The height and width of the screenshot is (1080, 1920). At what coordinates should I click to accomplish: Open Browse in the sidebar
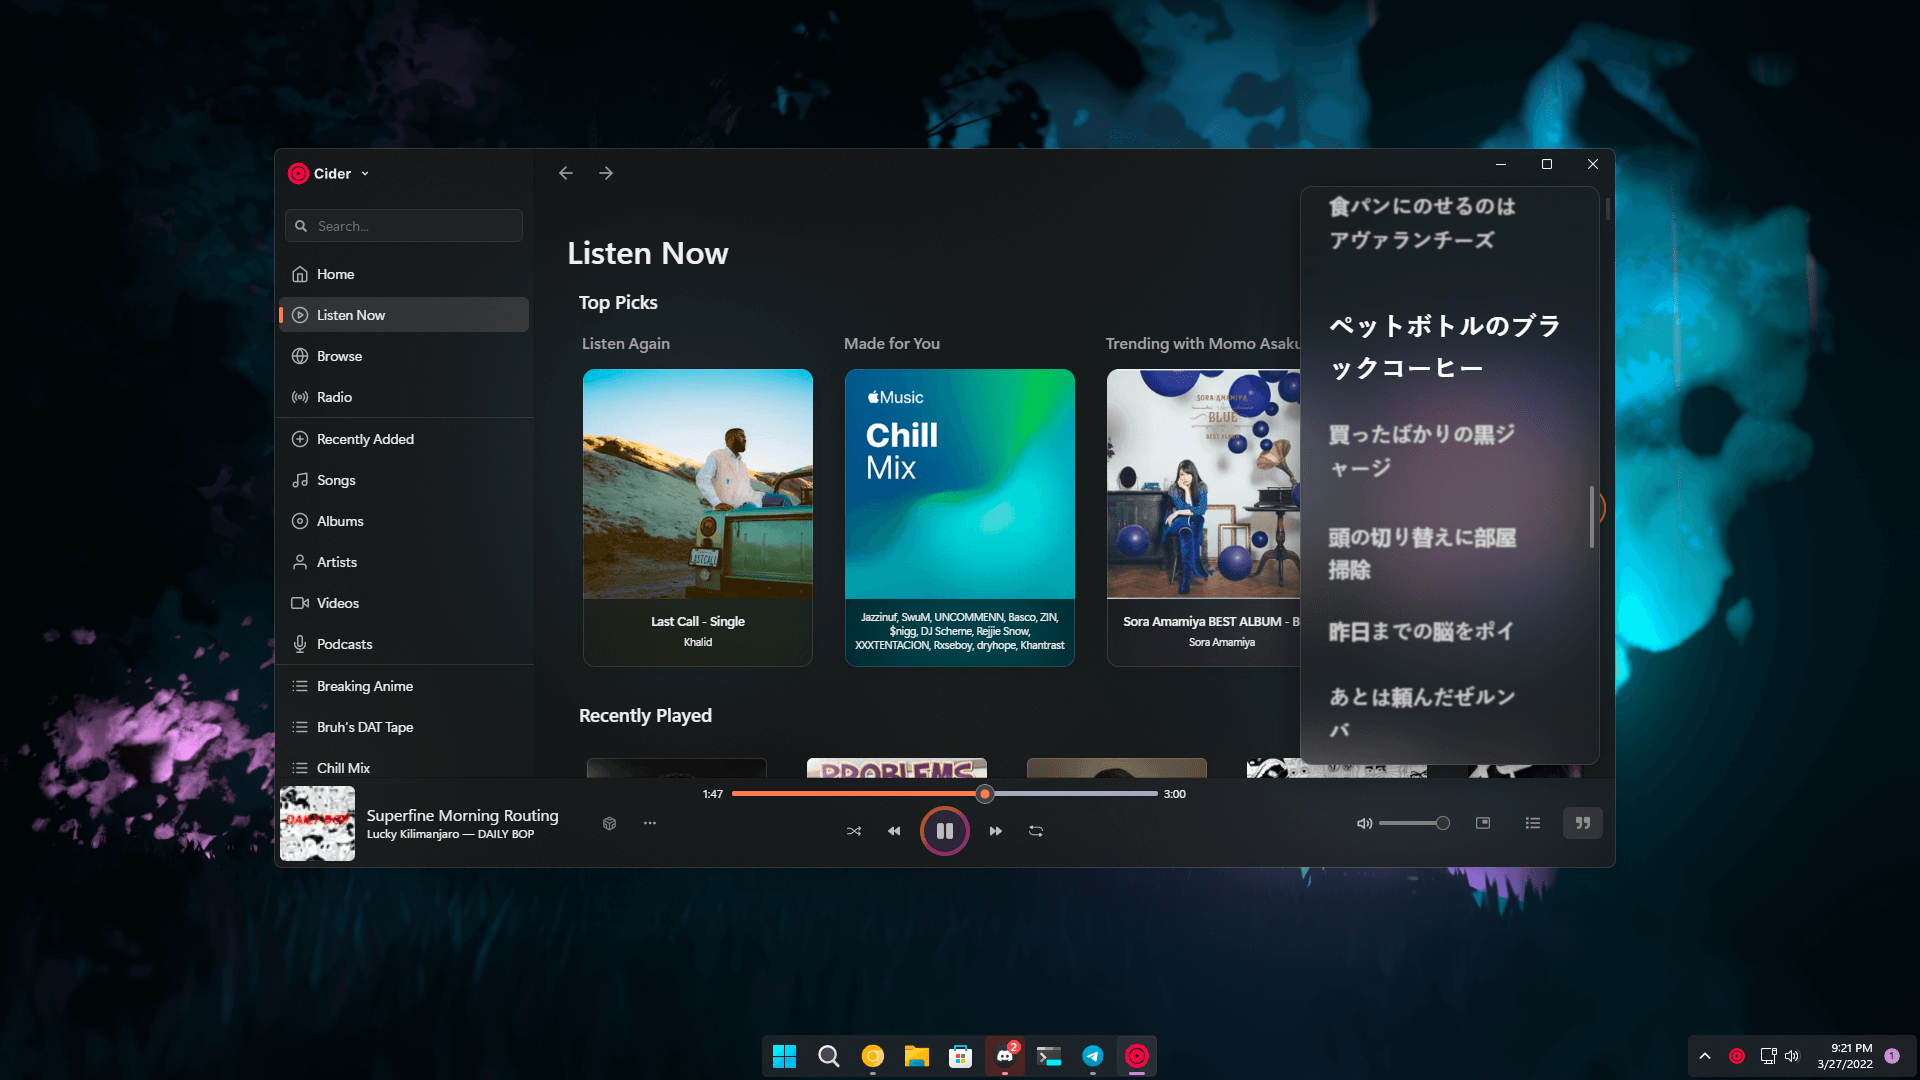(340, 356)
